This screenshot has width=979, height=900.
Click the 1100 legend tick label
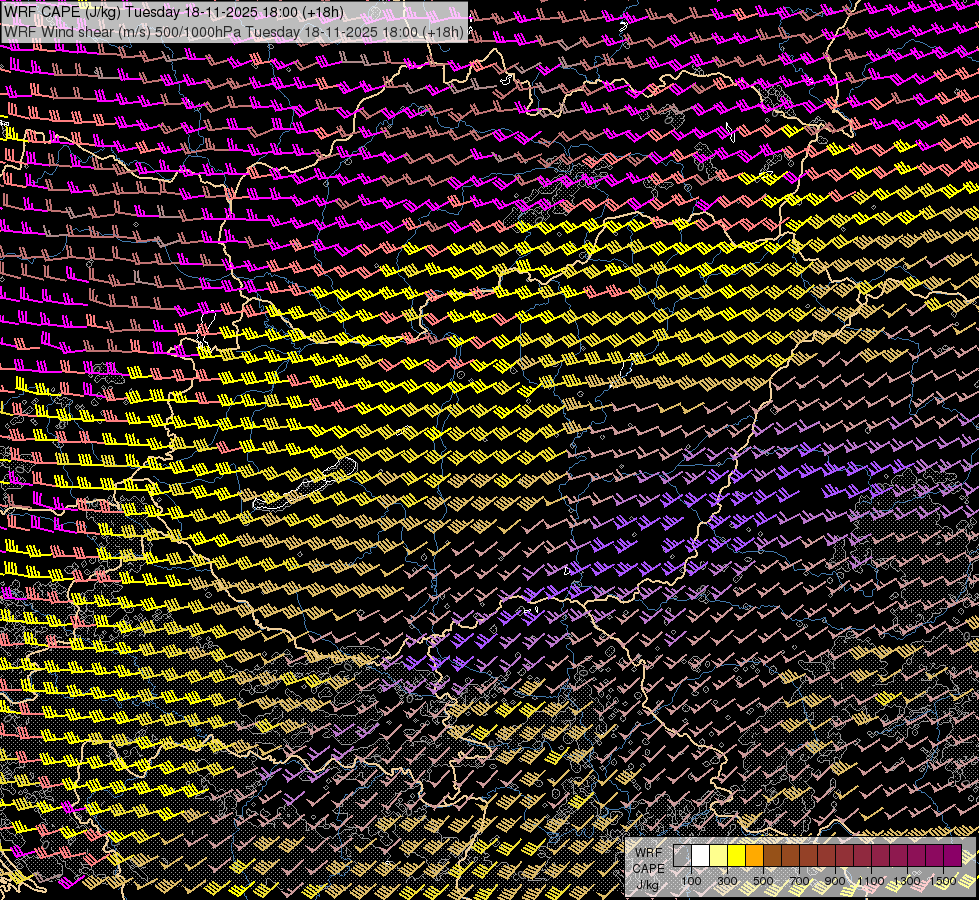(870, 881)
